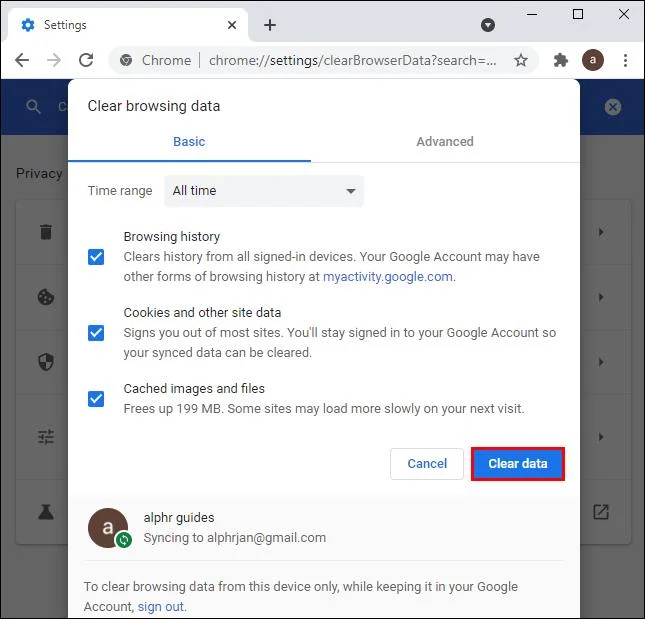Screen dimensions: 645x619
Task: Click the external link open icon
Action: [601, 512]
